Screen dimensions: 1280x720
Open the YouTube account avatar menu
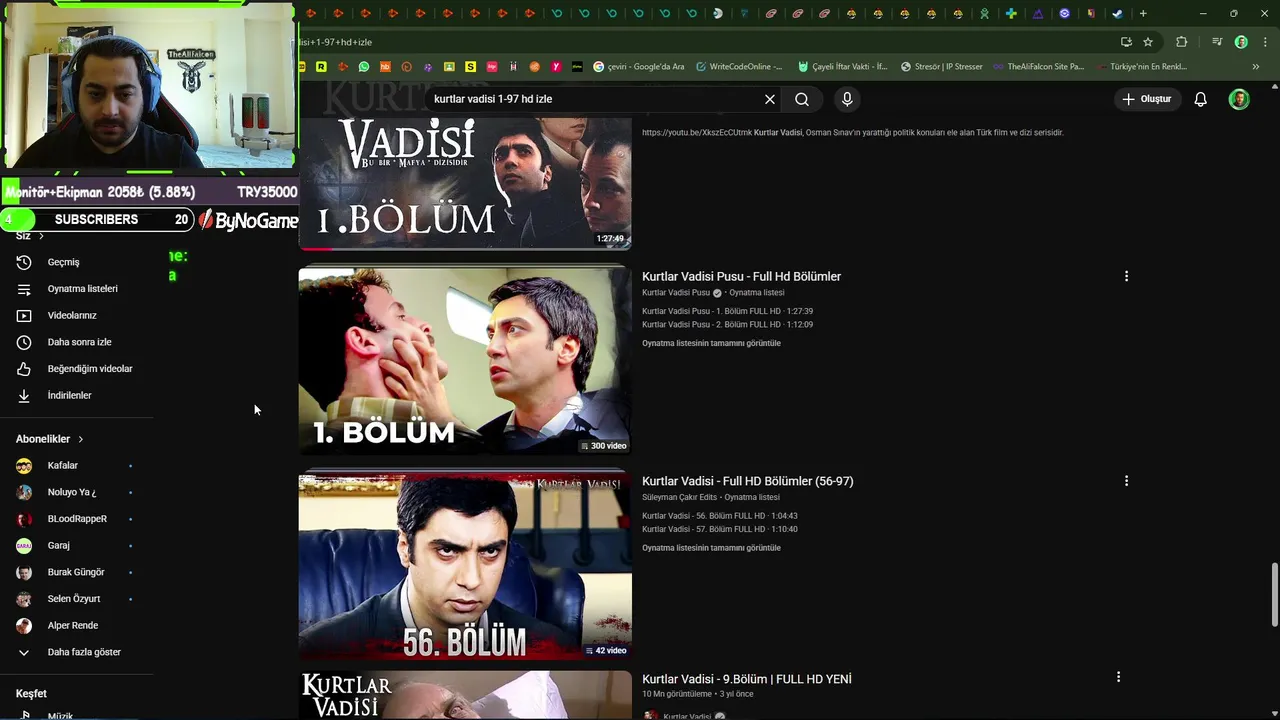tap(1239, 99)
